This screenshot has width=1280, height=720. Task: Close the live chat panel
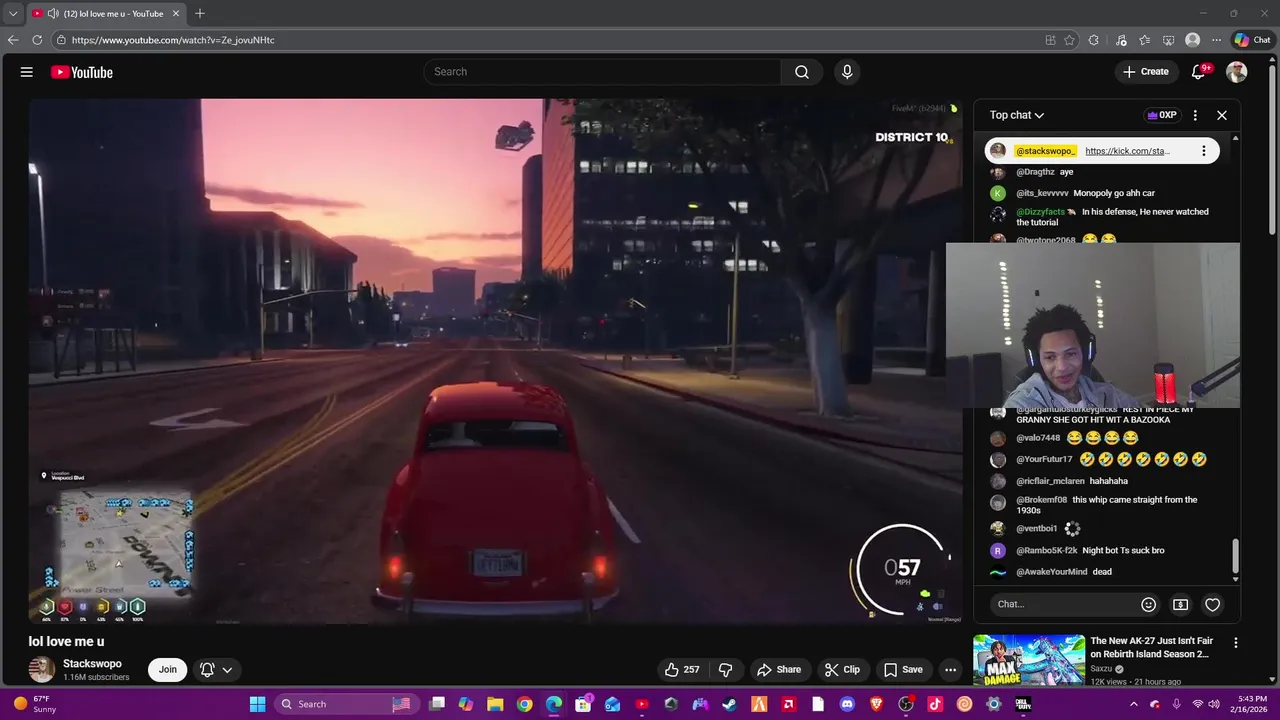(x=1221, y=115)
